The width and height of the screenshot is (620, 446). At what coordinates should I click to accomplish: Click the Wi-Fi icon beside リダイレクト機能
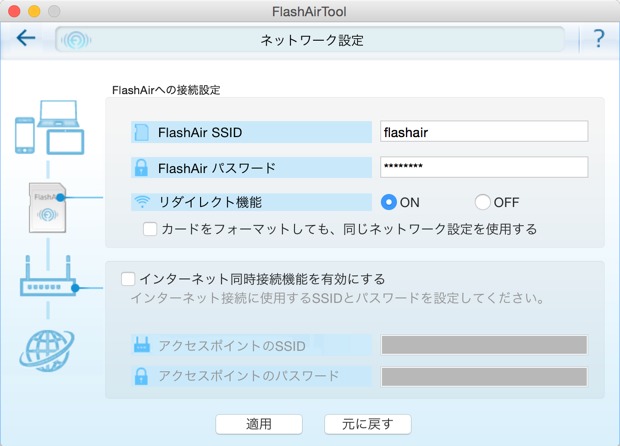(x=142, y=202)
